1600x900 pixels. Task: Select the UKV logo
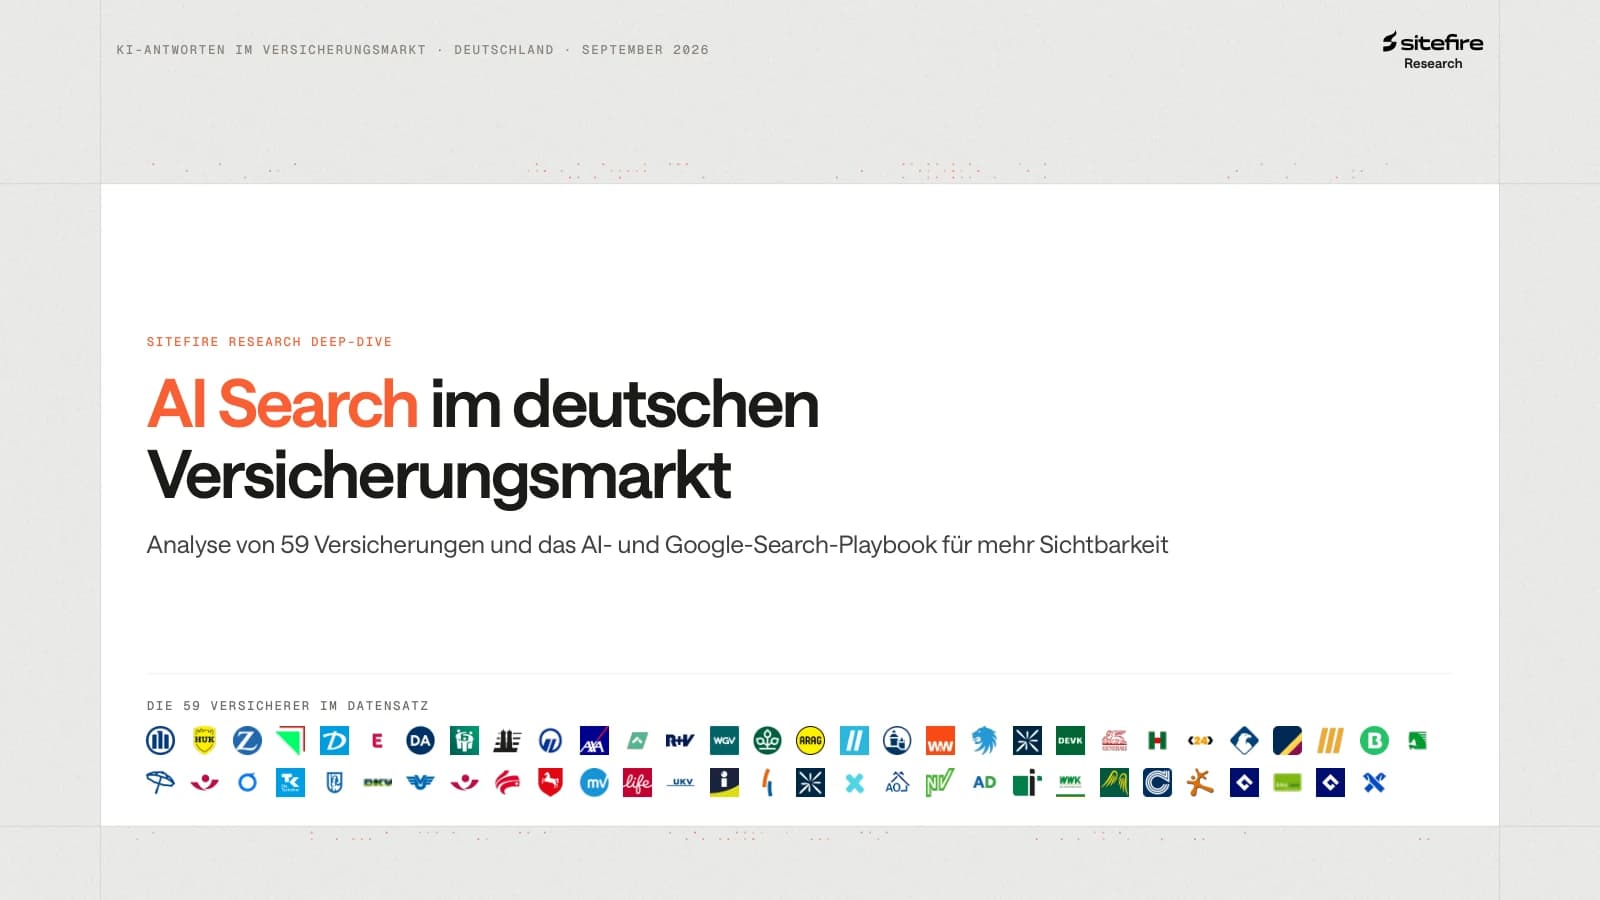click(x=681, y=782)
